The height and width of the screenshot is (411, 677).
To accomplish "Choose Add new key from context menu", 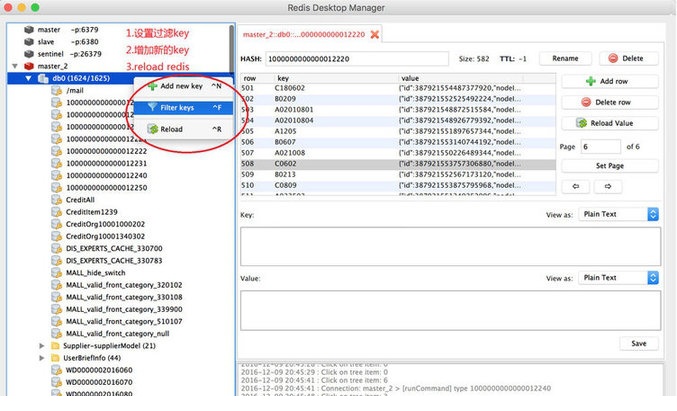I will click(184, 86).
